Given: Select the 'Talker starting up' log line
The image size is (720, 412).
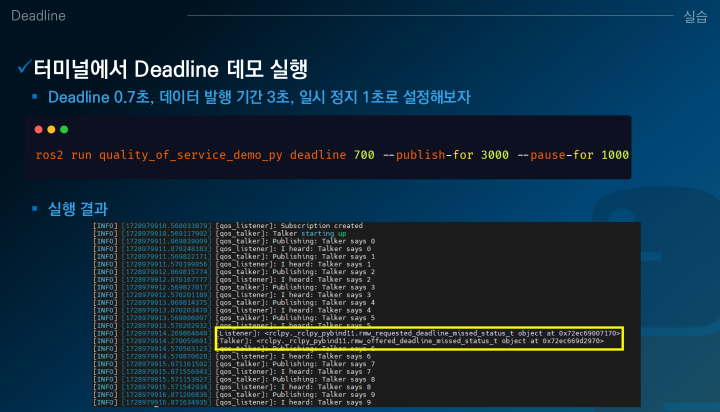Looking at the screenshot, I should (220, 233).
